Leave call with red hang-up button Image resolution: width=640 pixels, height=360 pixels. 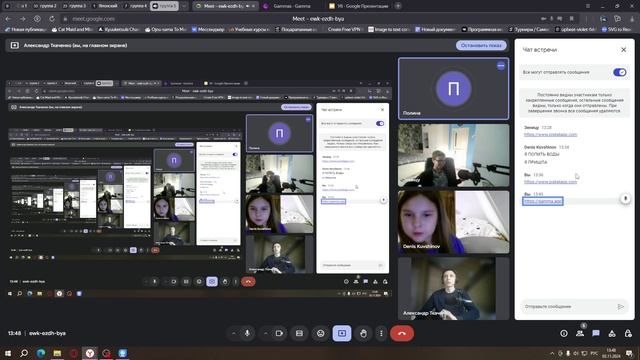click(x=402, y=333)
